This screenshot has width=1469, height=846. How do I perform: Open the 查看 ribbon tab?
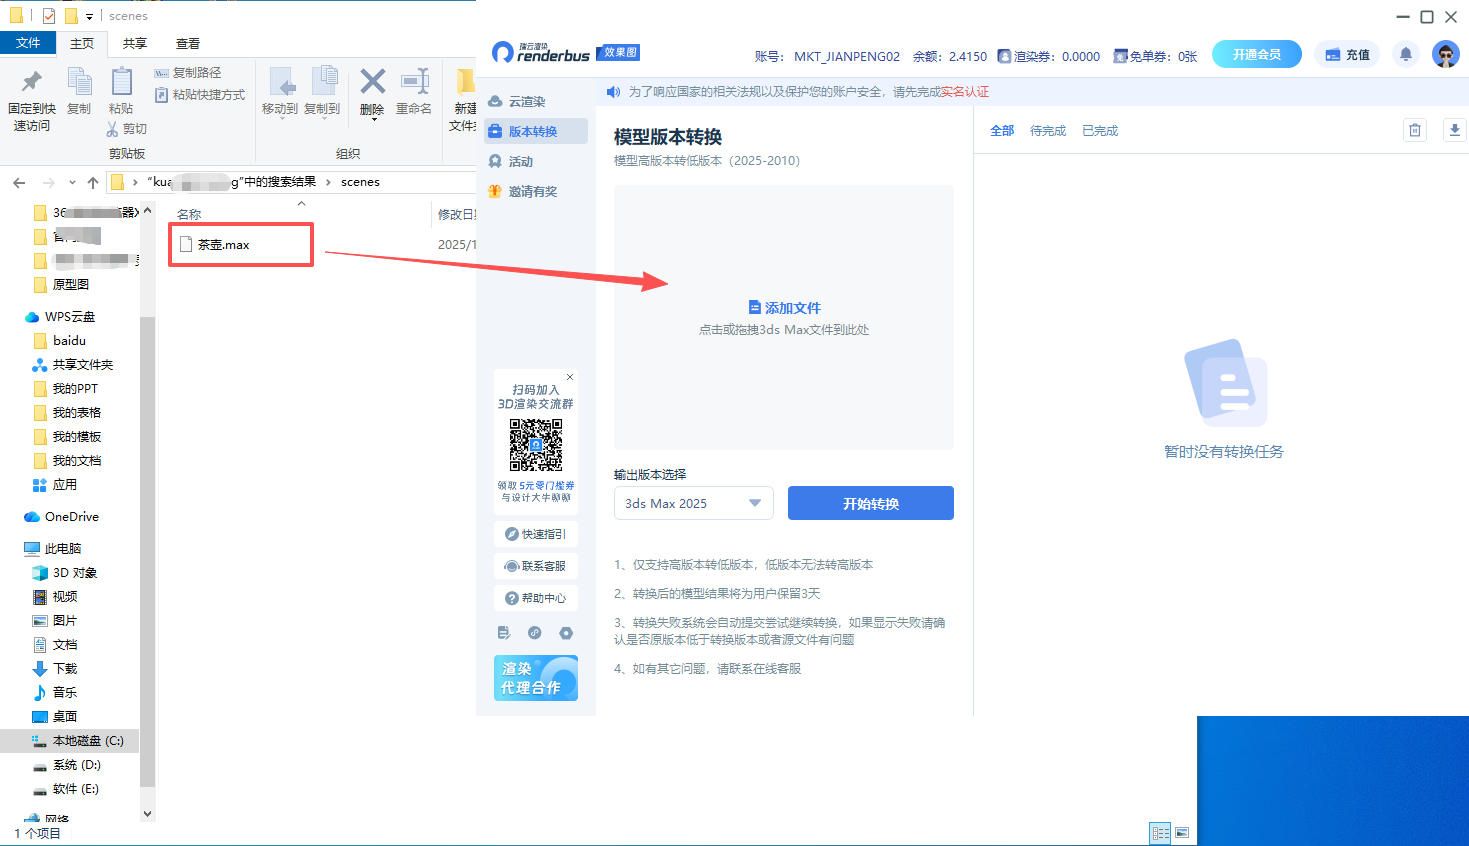coord(187,43)
